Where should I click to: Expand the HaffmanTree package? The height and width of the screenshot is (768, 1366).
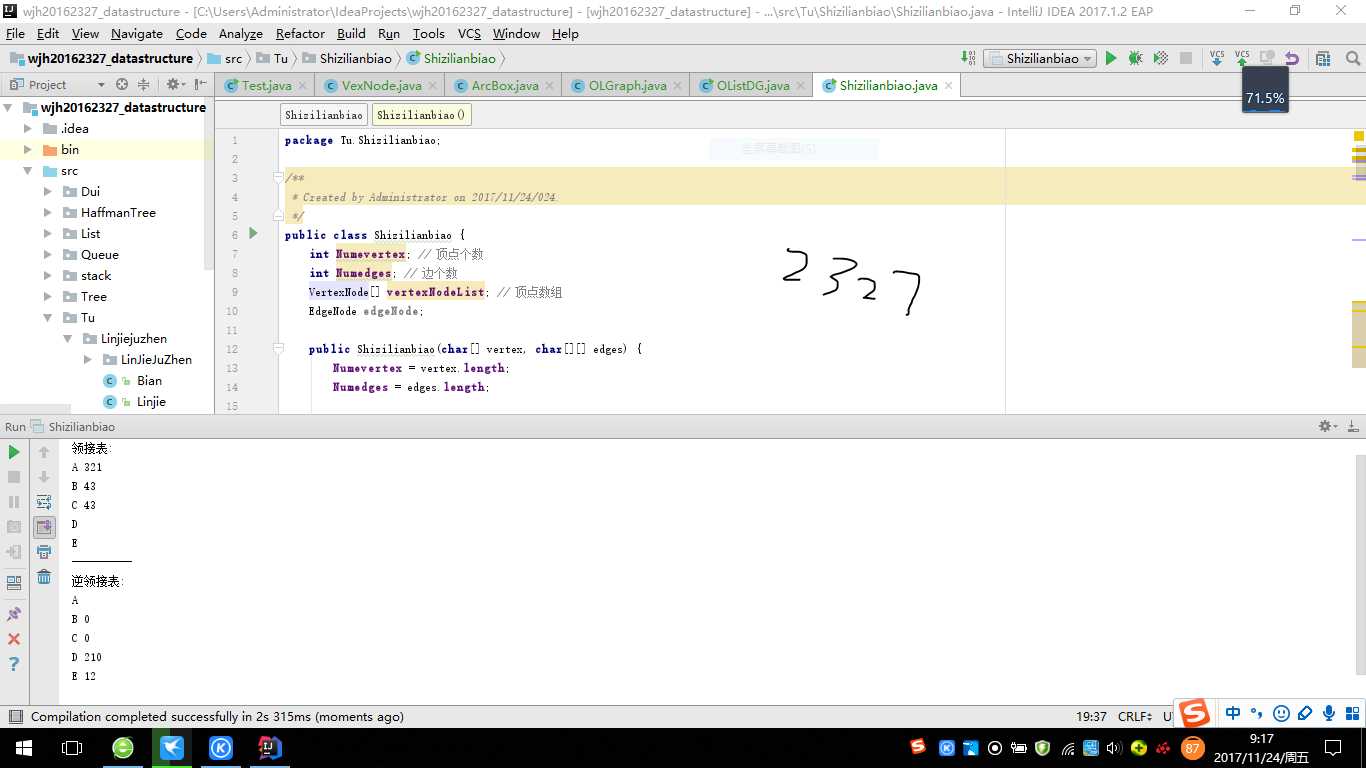point(48,212)
